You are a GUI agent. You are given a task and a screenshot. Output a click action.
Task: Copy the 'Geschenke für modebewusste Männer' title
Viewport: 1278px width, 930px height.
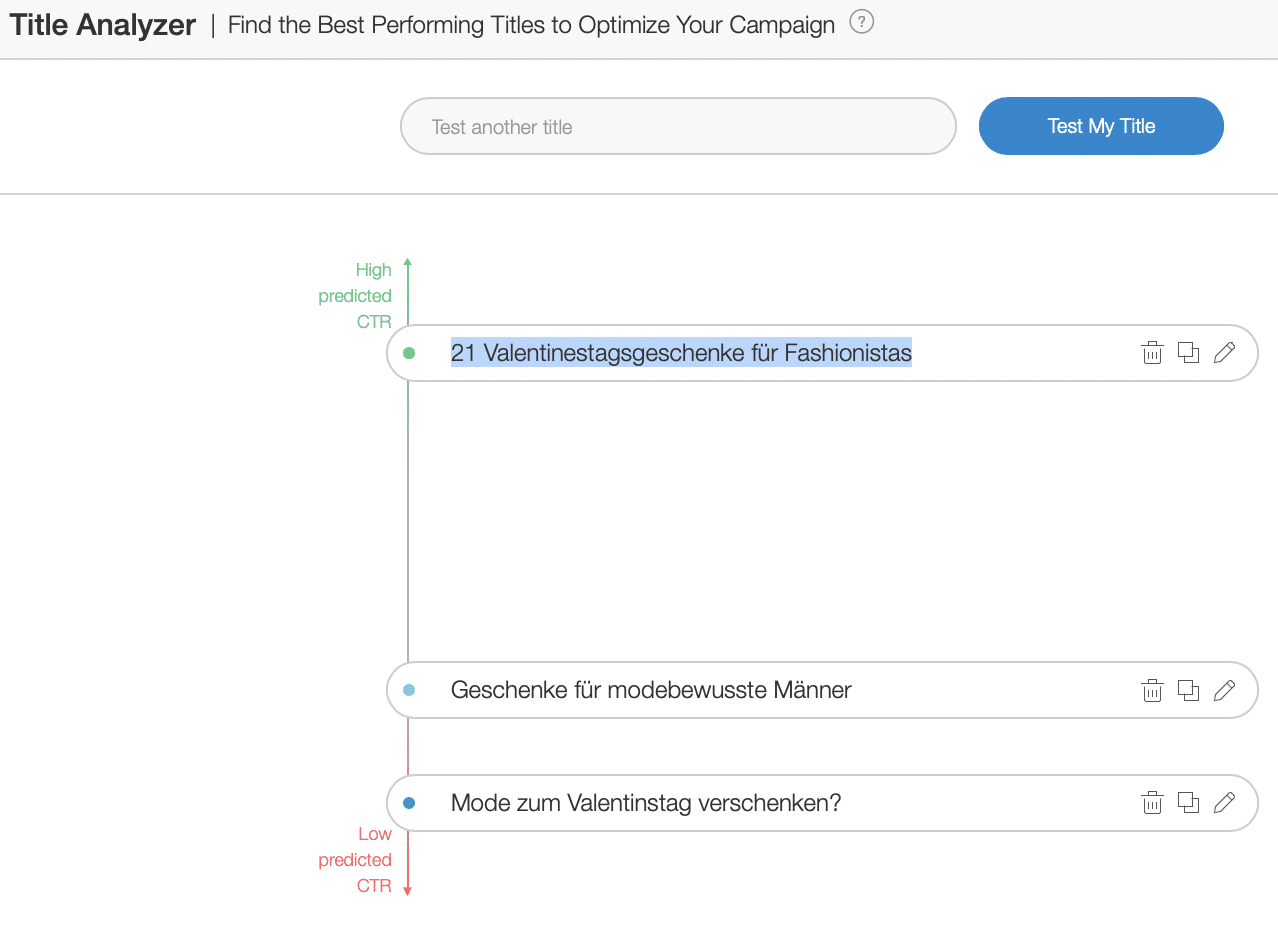[x=1188, y=690]
